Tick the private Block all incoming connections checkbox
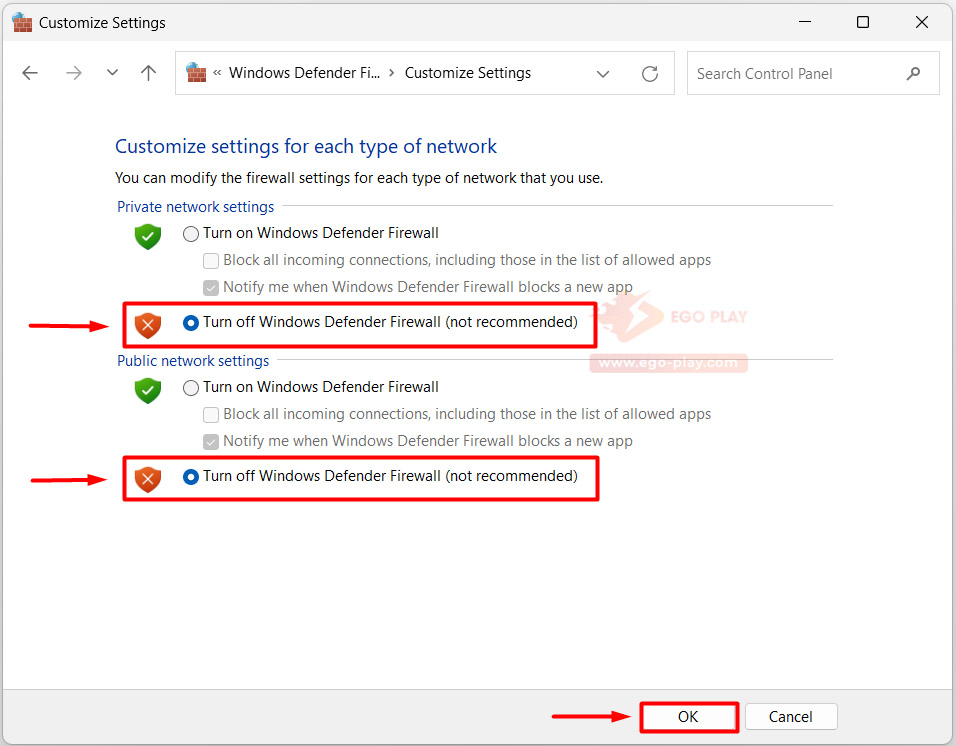The image size is (956, 746). tap(210, 261)
